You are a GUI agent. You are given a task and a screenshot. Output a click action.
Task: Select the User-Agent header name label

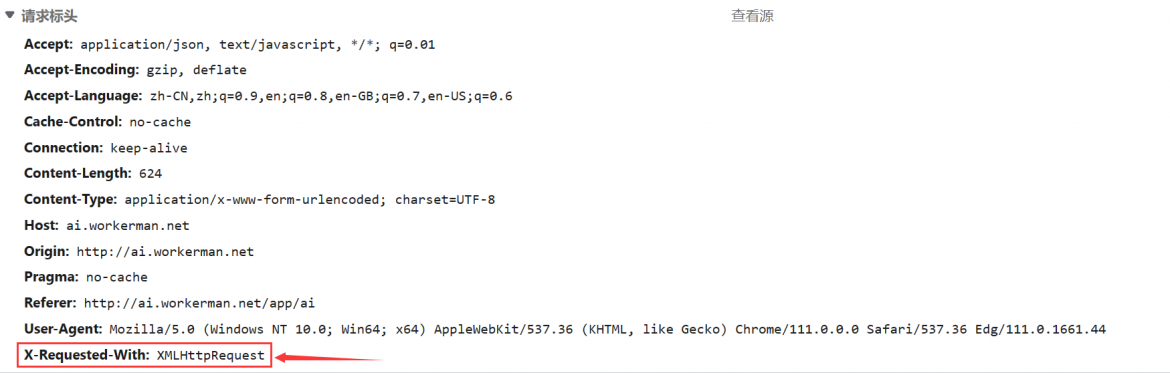(63, 329)
